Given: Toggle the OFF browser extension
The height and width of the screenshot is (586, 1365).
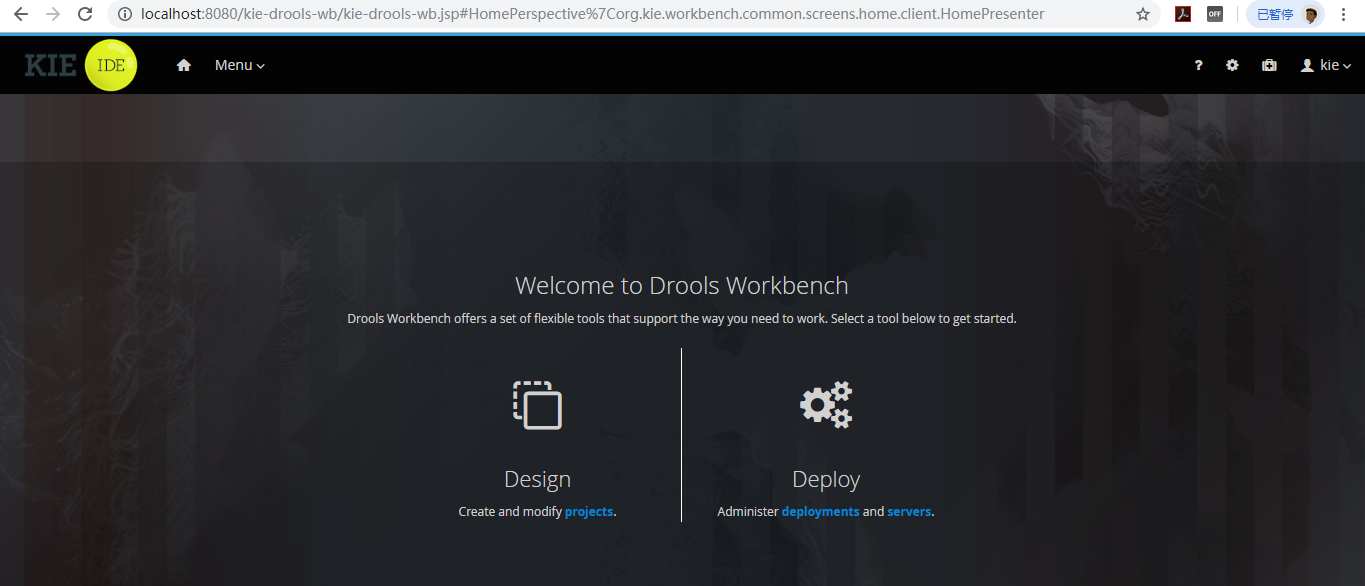Looking at the screenshot, I should tap(1215, 14).
